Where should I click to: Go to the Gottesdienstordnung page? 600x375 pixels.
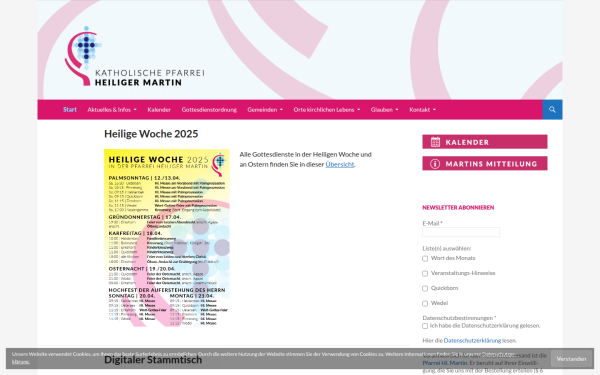pyautogui.click(x=209, y=110)
